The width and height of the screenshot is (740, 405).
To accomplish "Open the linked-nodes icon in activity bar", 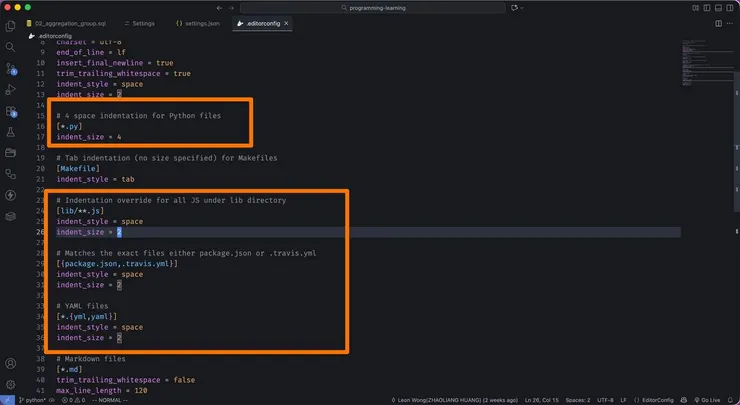I will click(x=10, y=174).
